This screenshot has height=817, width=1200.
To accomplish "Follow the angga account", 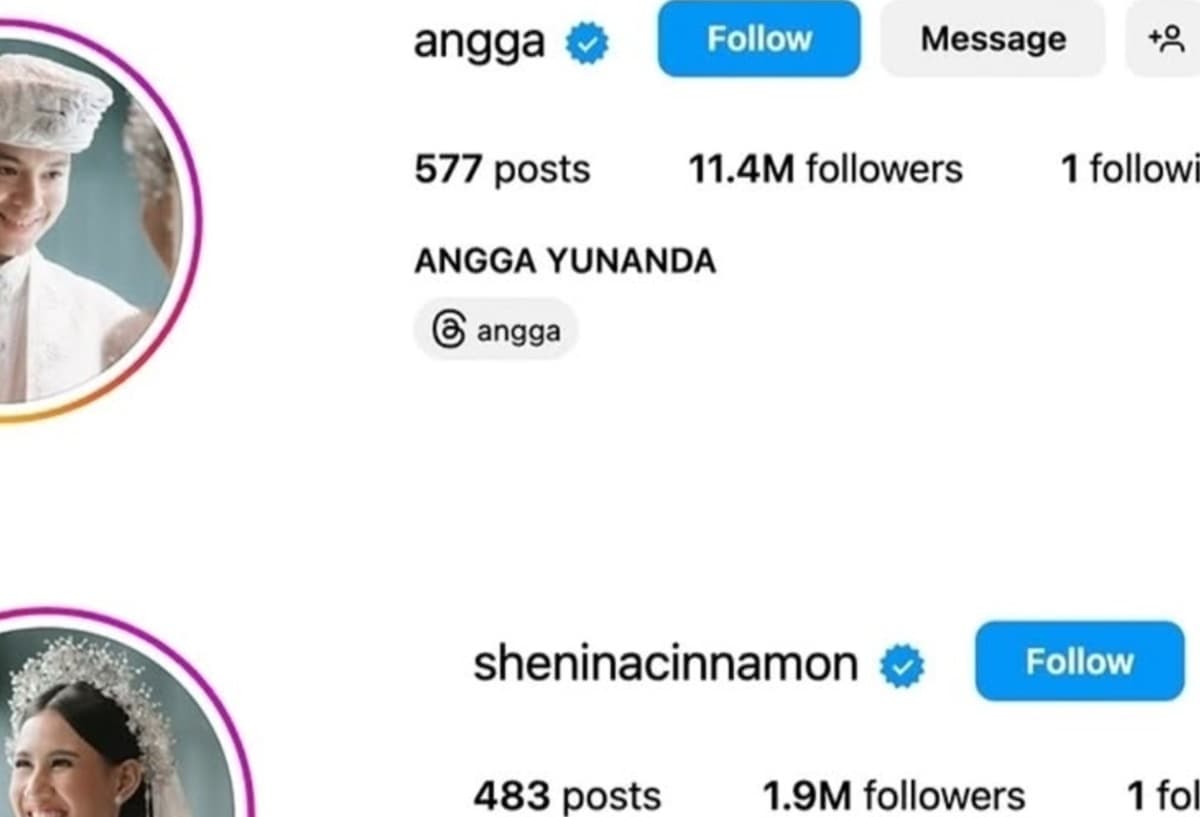I will 759,39.
